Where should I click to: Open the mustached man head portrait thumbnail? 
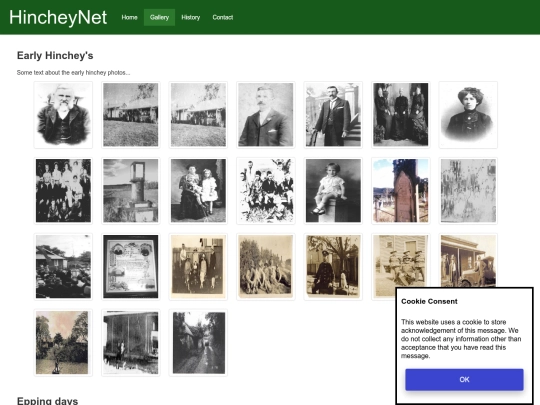(266, 115)
